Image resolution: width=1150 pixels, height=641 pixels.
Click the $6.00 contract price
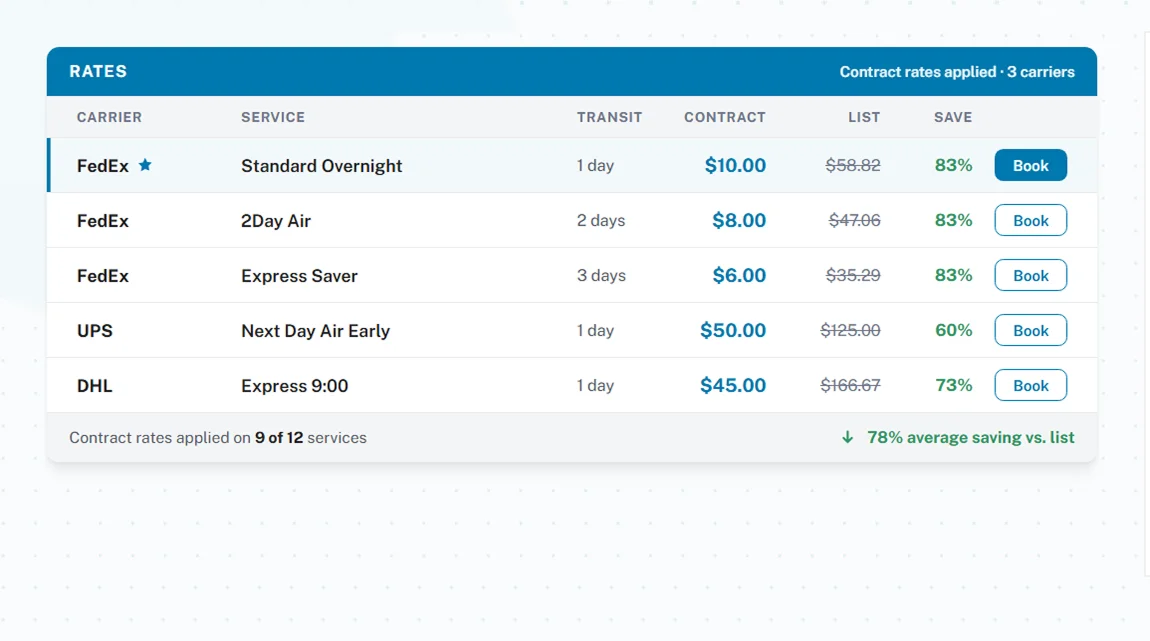tap(739, 276)
